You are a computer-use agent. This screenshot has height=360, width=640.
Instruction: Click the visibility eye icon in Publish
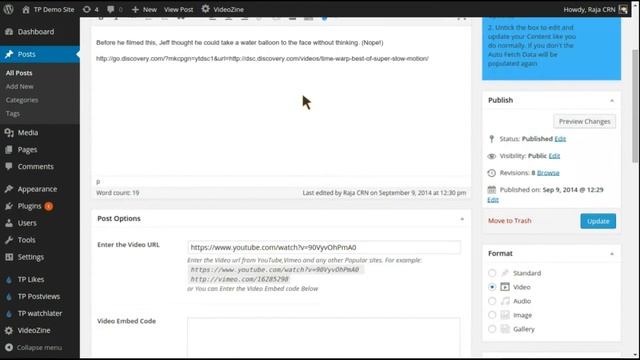point(491,156)
